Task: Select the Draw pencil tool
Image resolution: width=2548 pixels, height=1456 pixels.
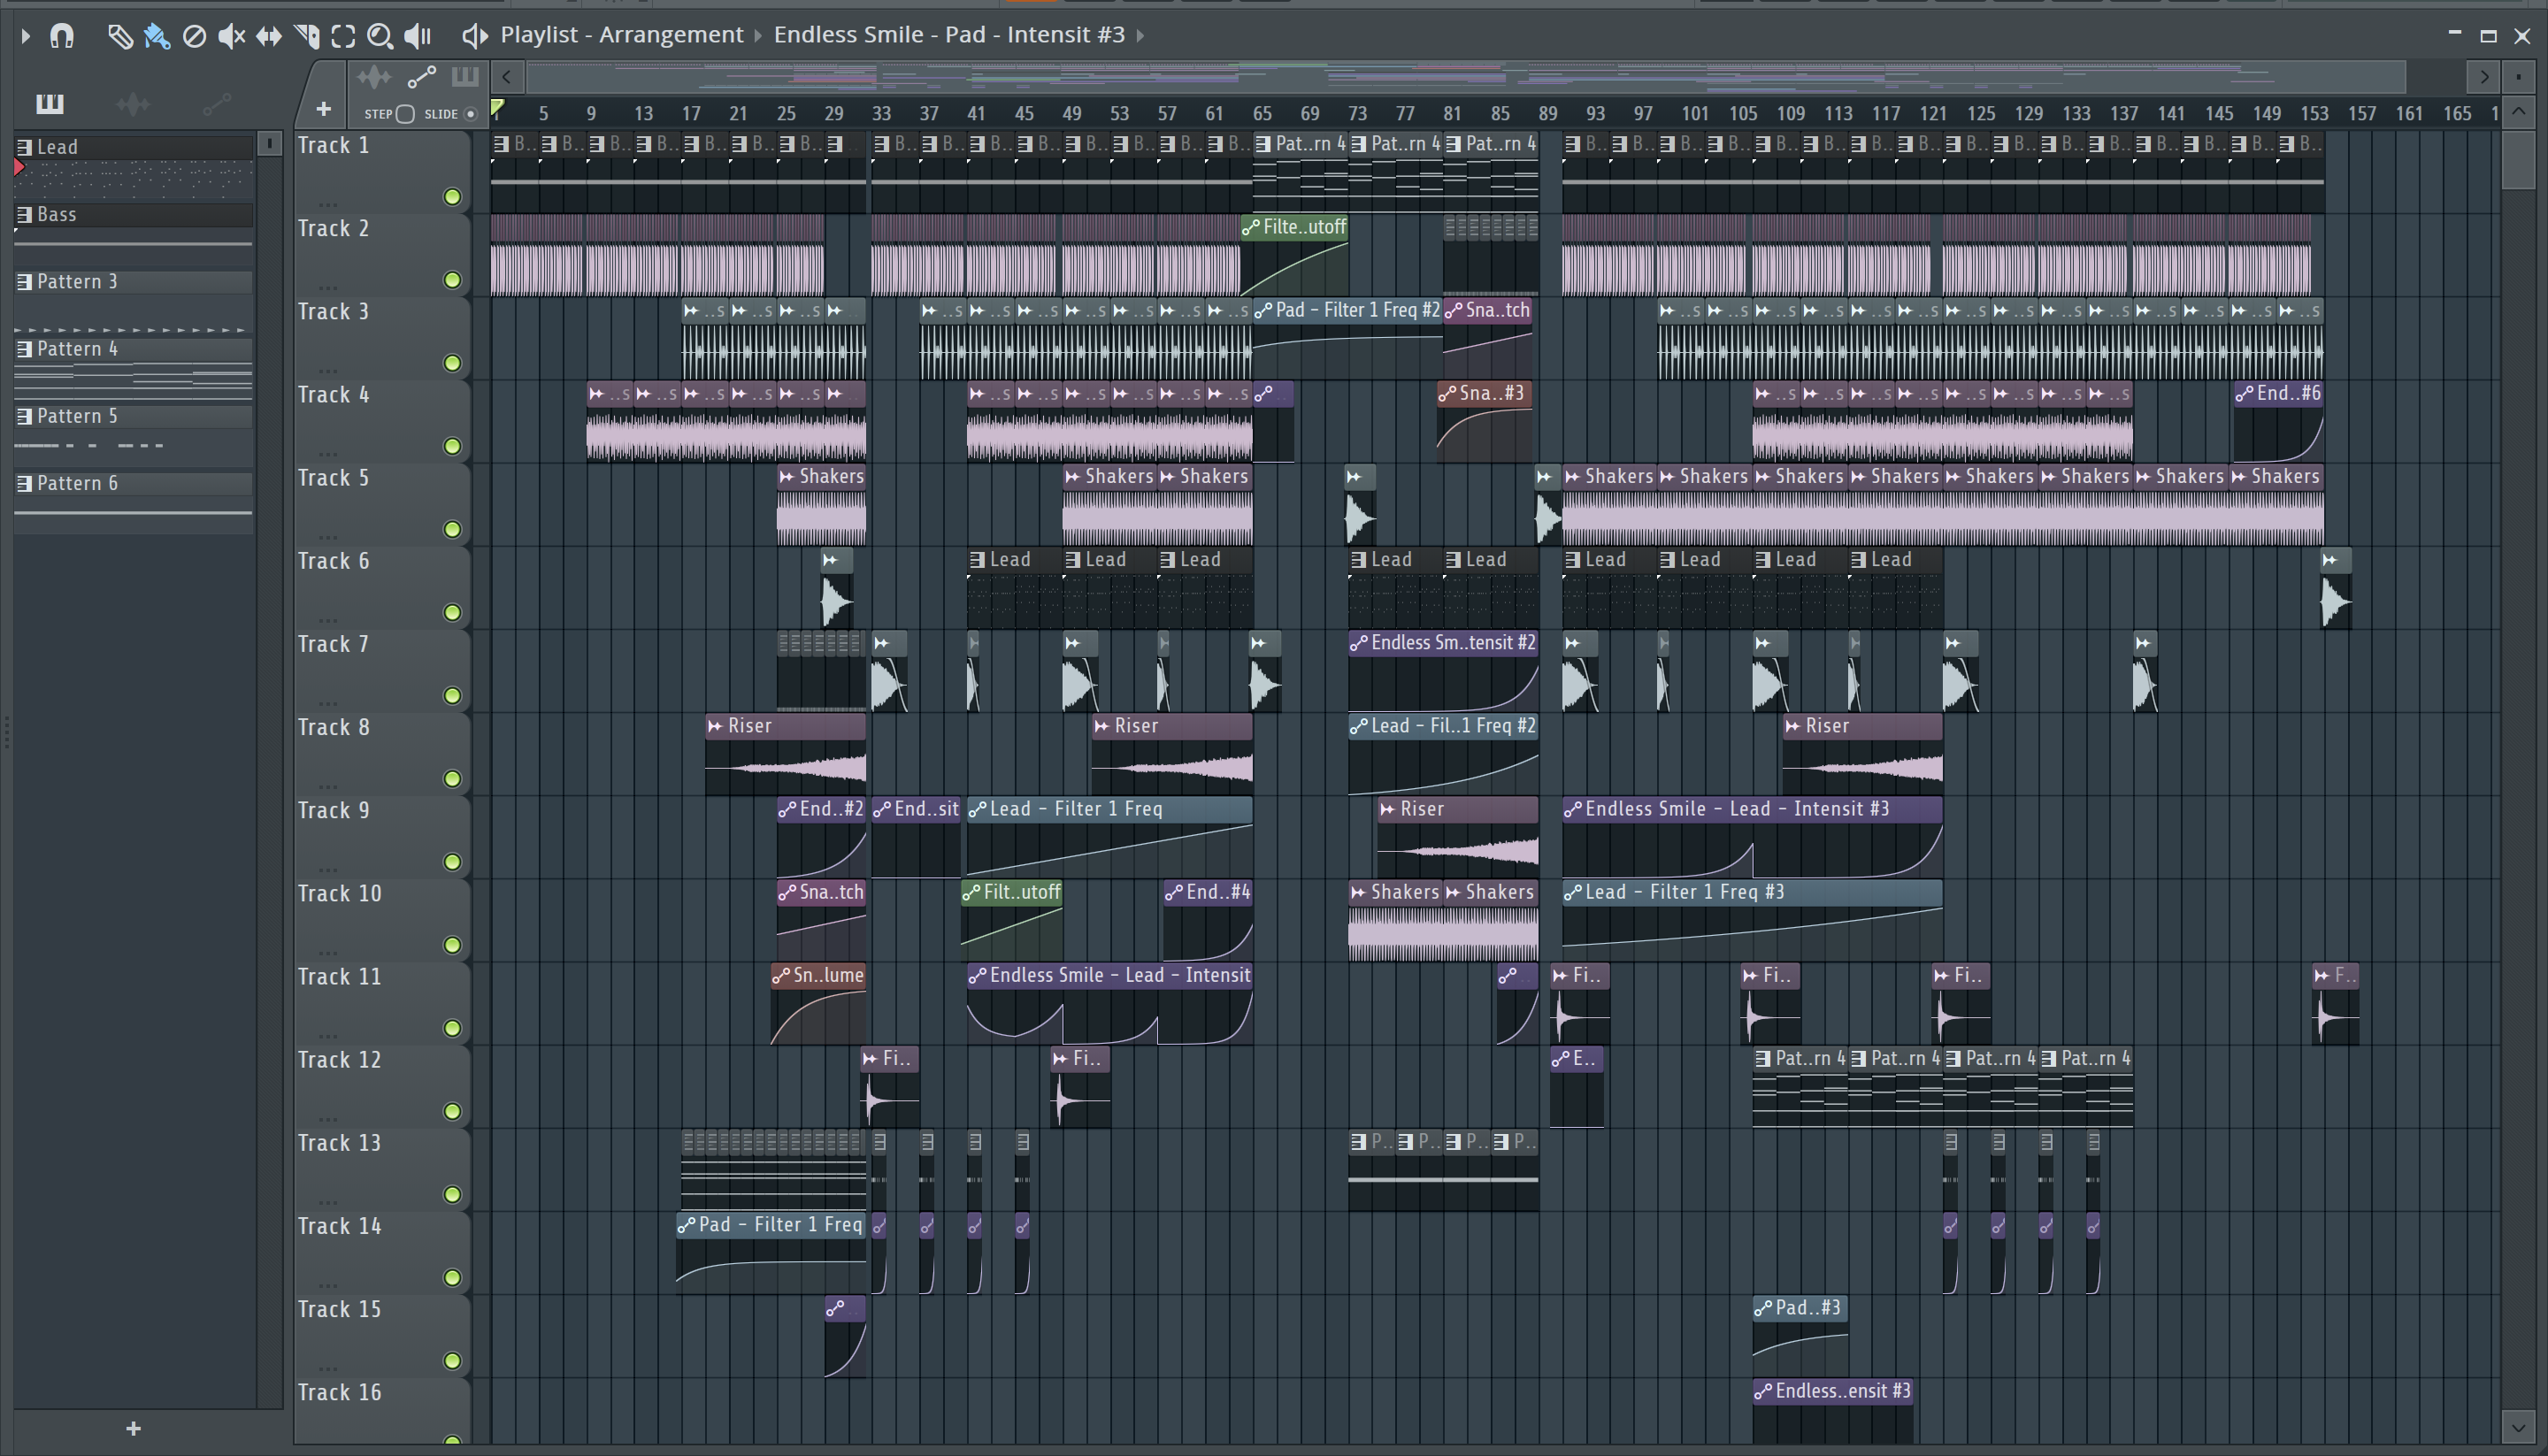Action: pos(119,36)
